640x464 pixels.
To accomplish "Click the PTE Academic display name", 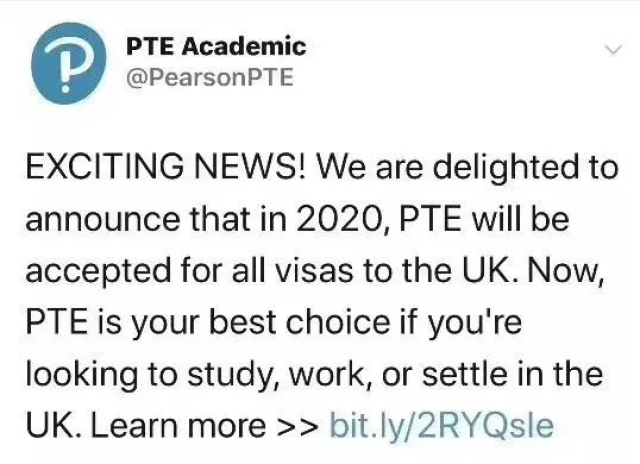I will (x=216, y=46).
